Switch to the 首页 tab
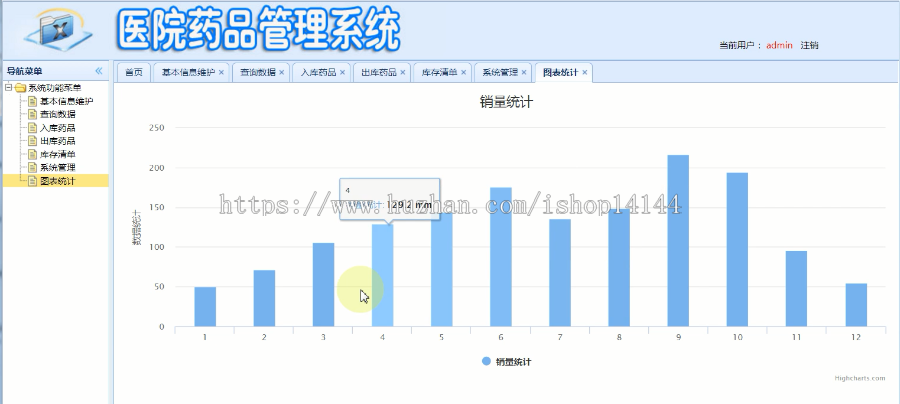This screenshot has width=900, height=404. [x=134, y=72]
